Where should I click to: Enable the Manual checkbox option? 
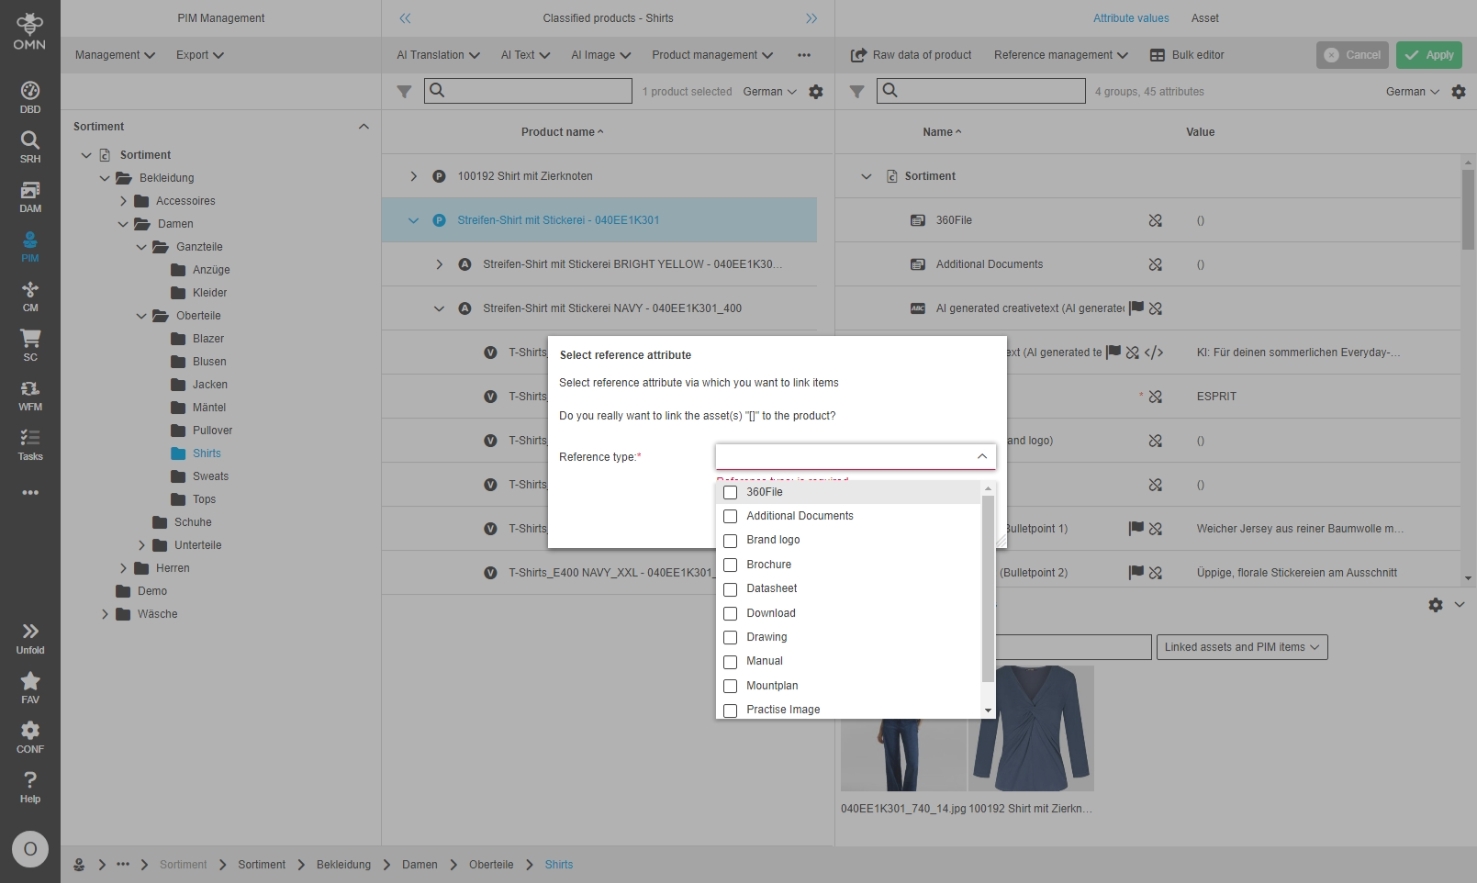pos(730,662)
